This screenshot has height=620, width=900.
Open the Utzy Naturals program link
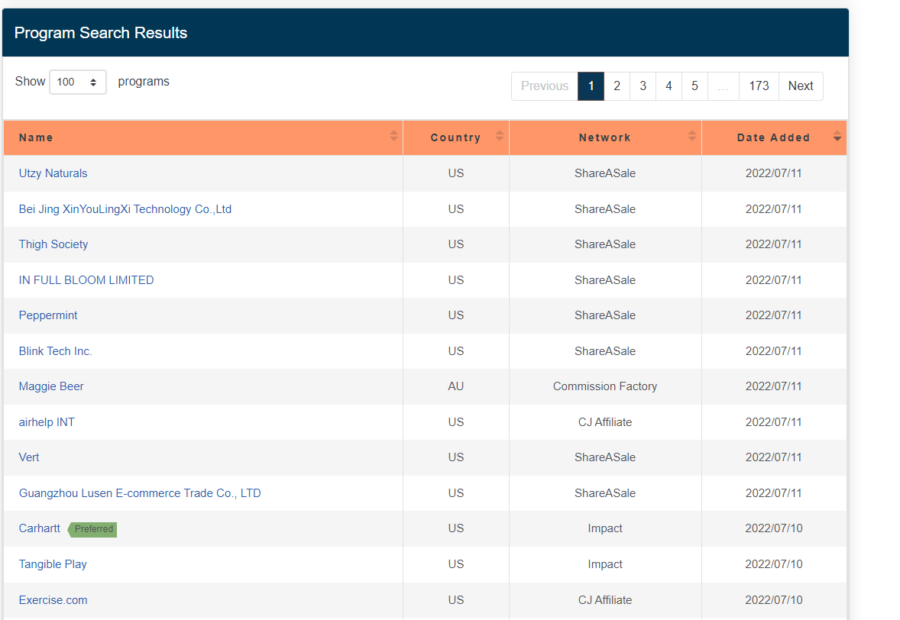[x=53, y=173]
